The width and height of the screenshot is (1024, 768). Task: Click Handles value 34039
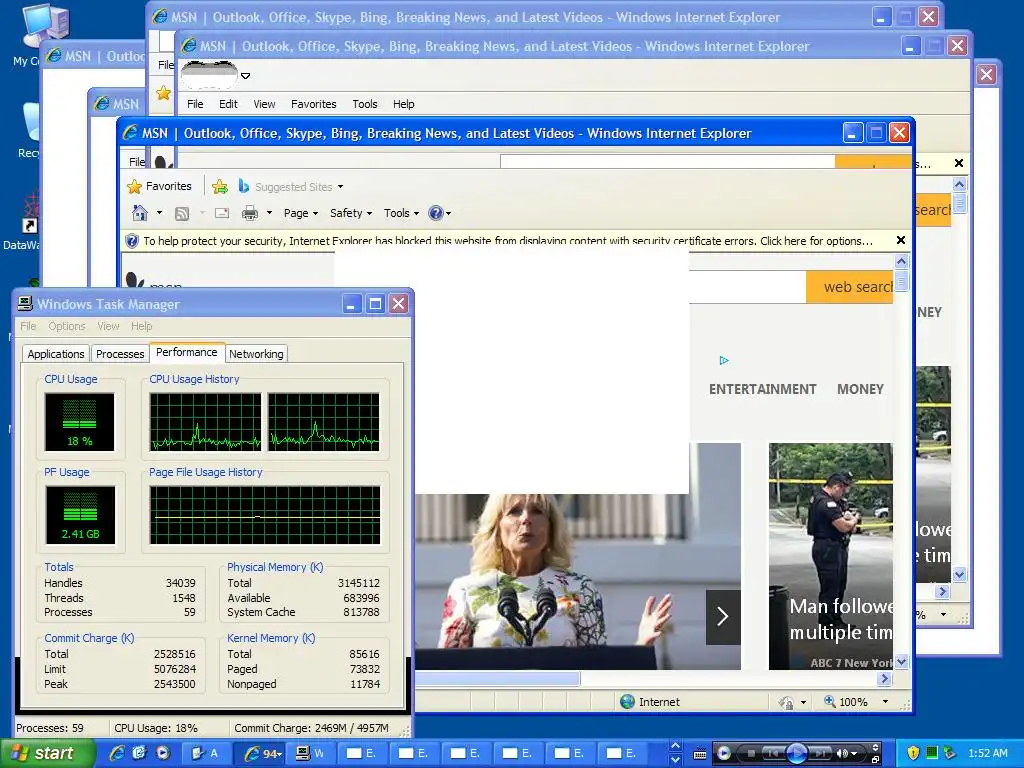[x=180, y=583]
